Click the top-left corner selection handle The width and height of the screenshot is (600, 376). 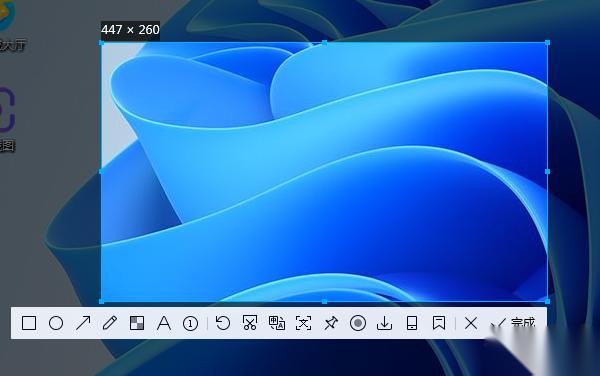point(101,43)
